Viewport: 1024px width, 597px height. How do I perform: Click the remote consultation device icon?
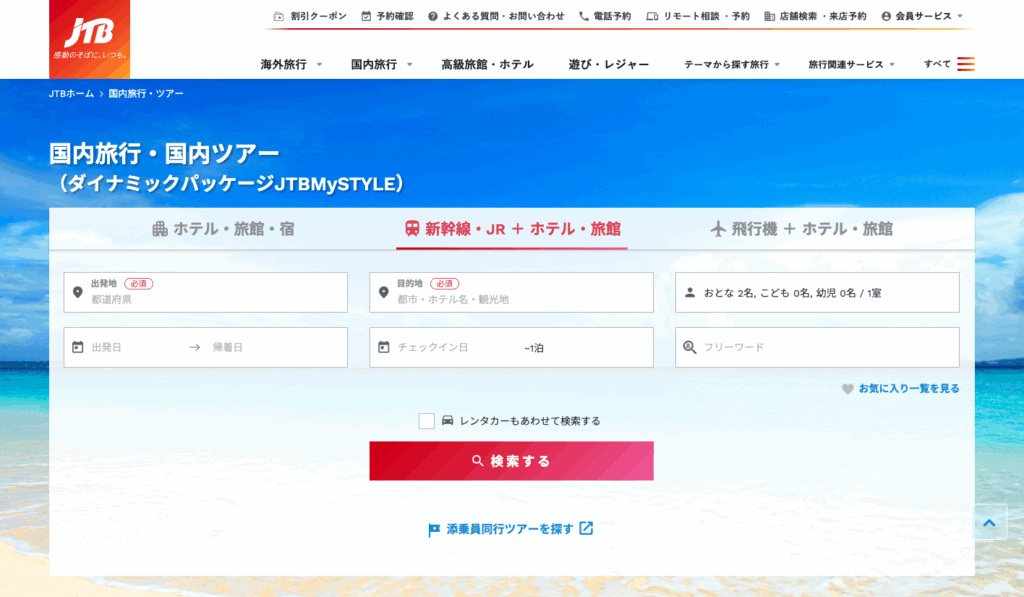coord(652,16)
